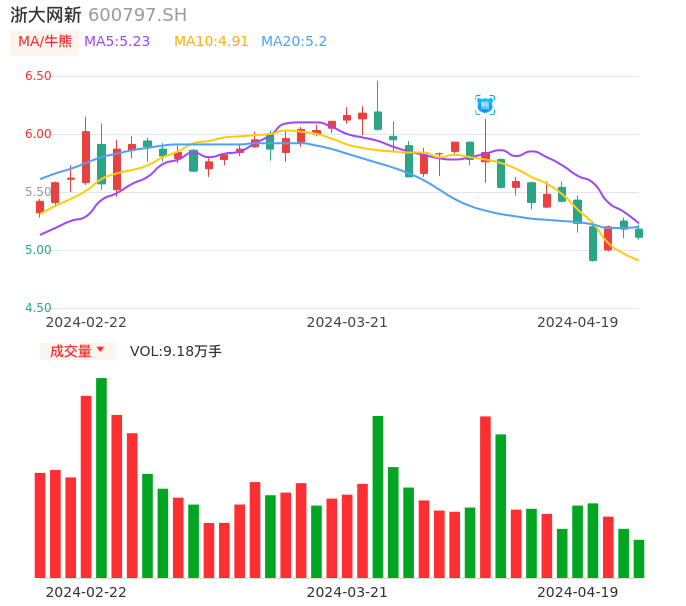
Task: Select the MA10:4.91 legend label
Action: pos(211,42)
